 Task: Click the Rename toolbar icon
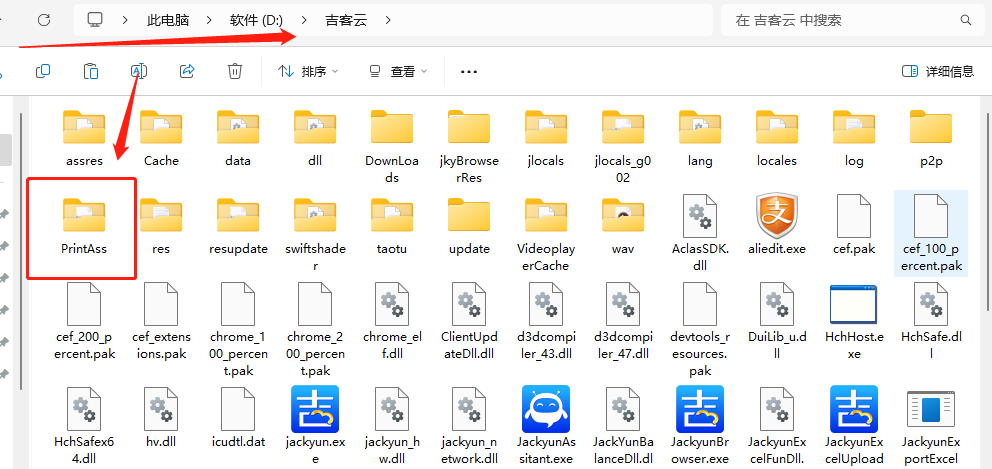(x=139, y=72)
